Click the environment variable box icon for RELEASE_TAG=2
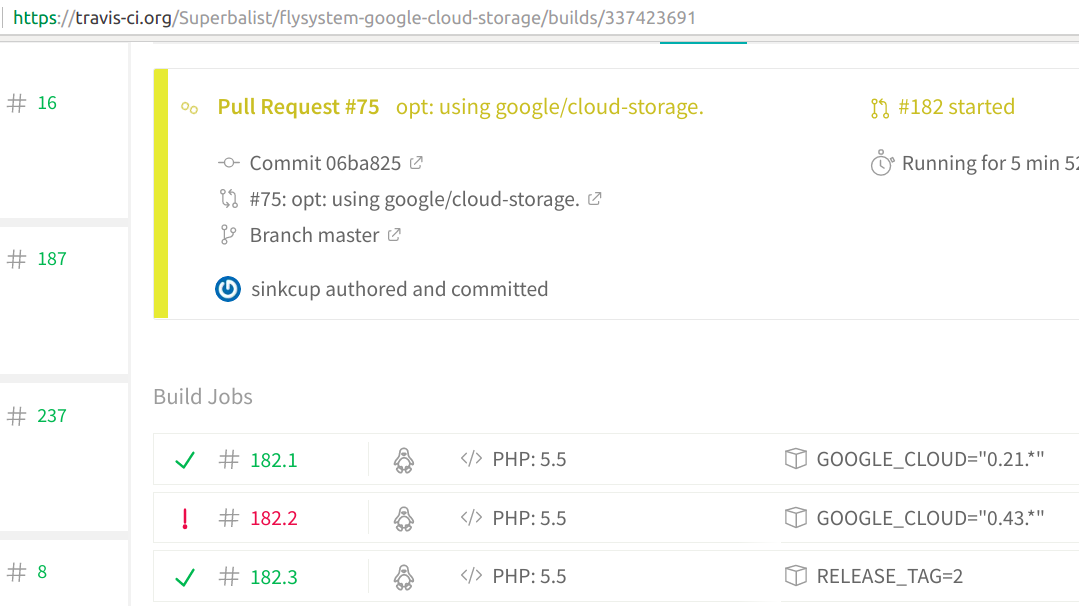This screenshot has height=606, width=1079. click(x=796, y=576)
